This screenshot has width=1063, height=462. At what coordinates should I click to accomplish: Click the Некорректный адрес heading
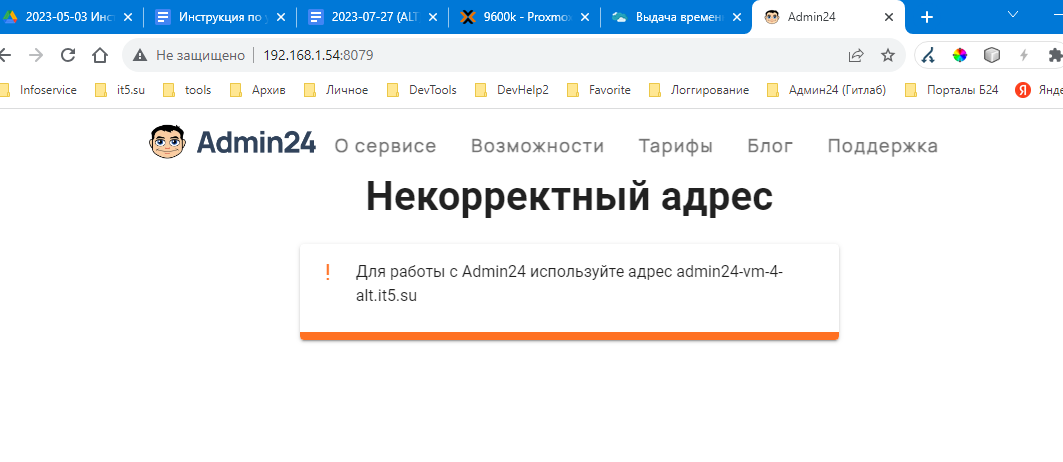tap(569, 197)
